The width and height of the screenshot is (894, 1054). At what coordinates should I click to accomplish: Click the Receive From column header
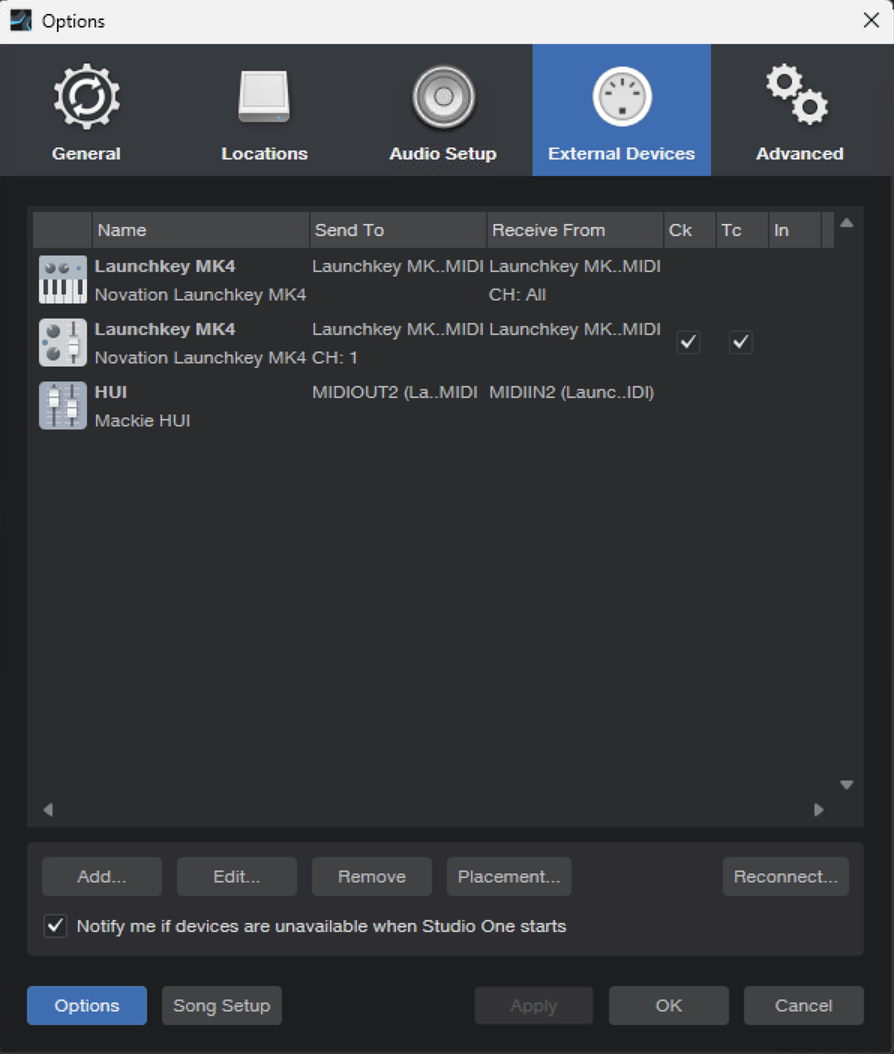pyautogui.click(x=575, y=230)
